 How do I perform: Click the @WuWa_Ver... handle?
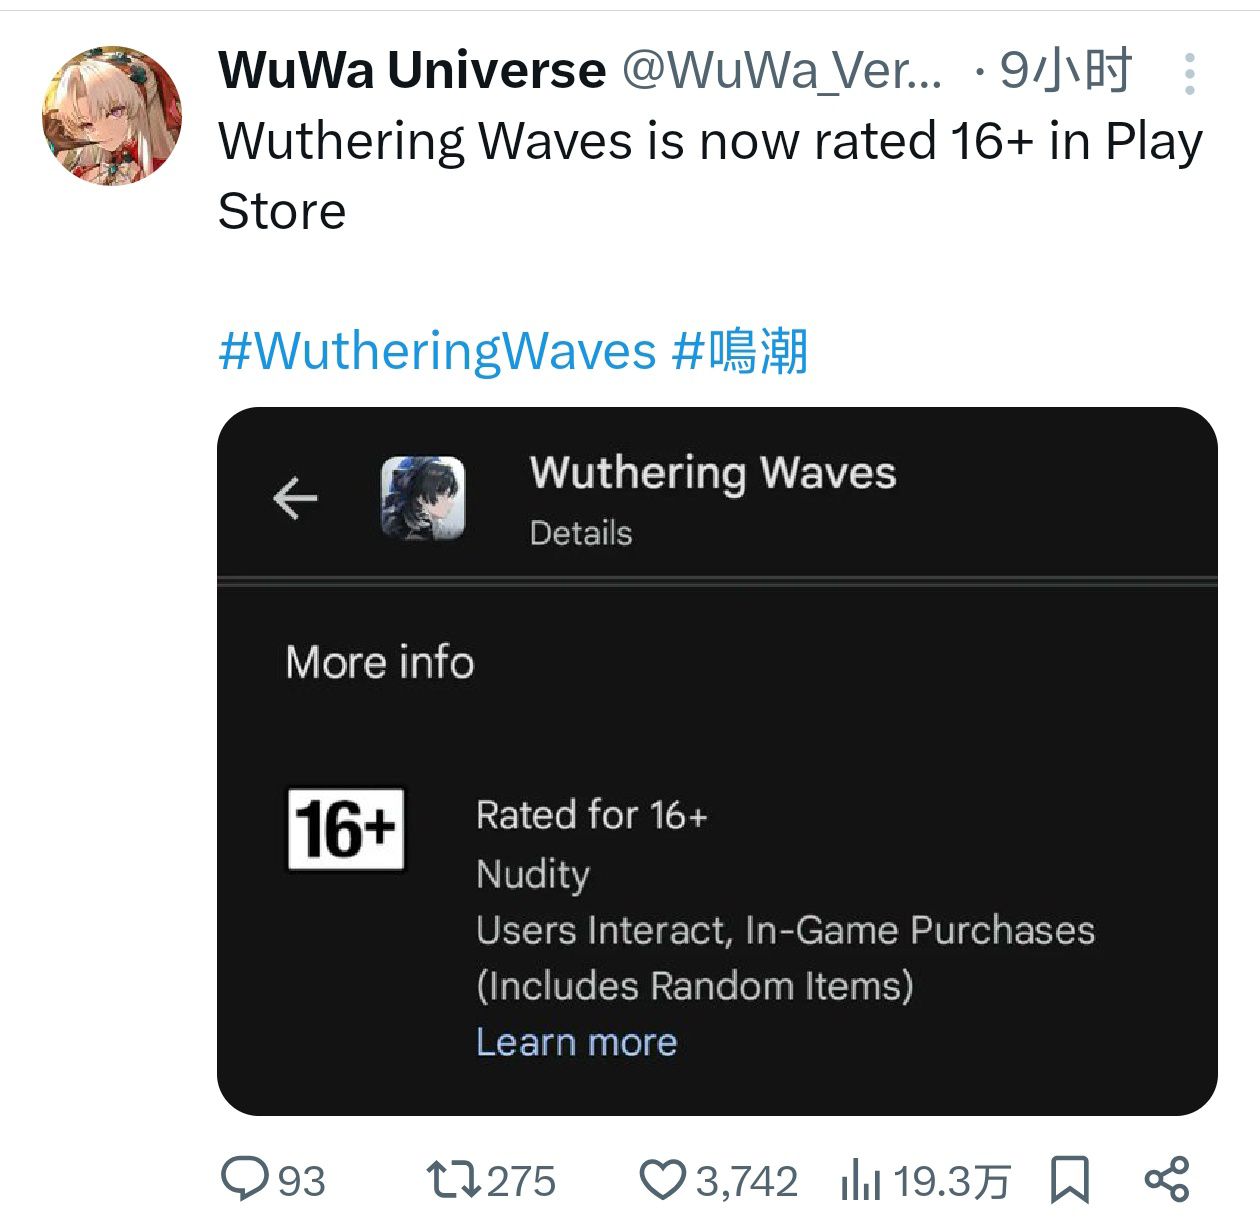coord(783,70)
